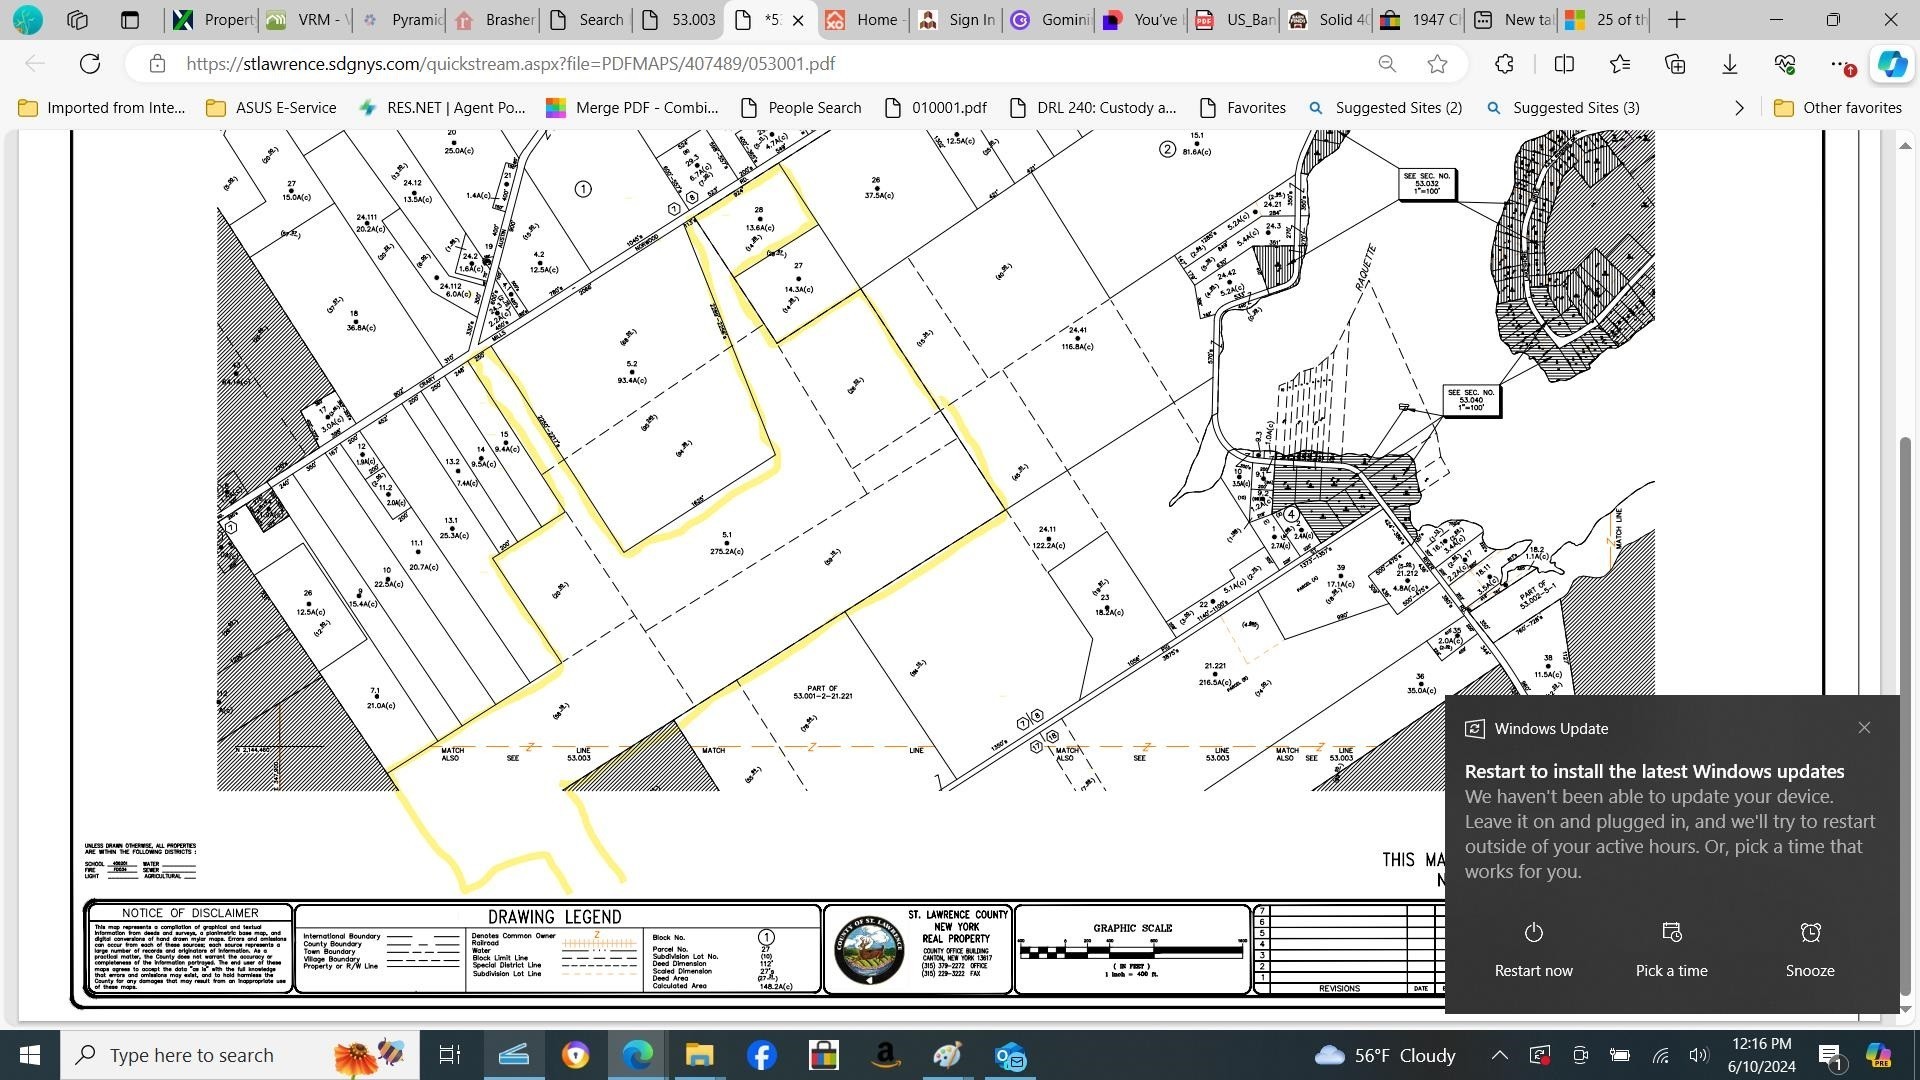The height and width of the screenshot is (1080, 1920).
Task: Open Amazon app from taskbar
Action: click(x=886, y=1055)
